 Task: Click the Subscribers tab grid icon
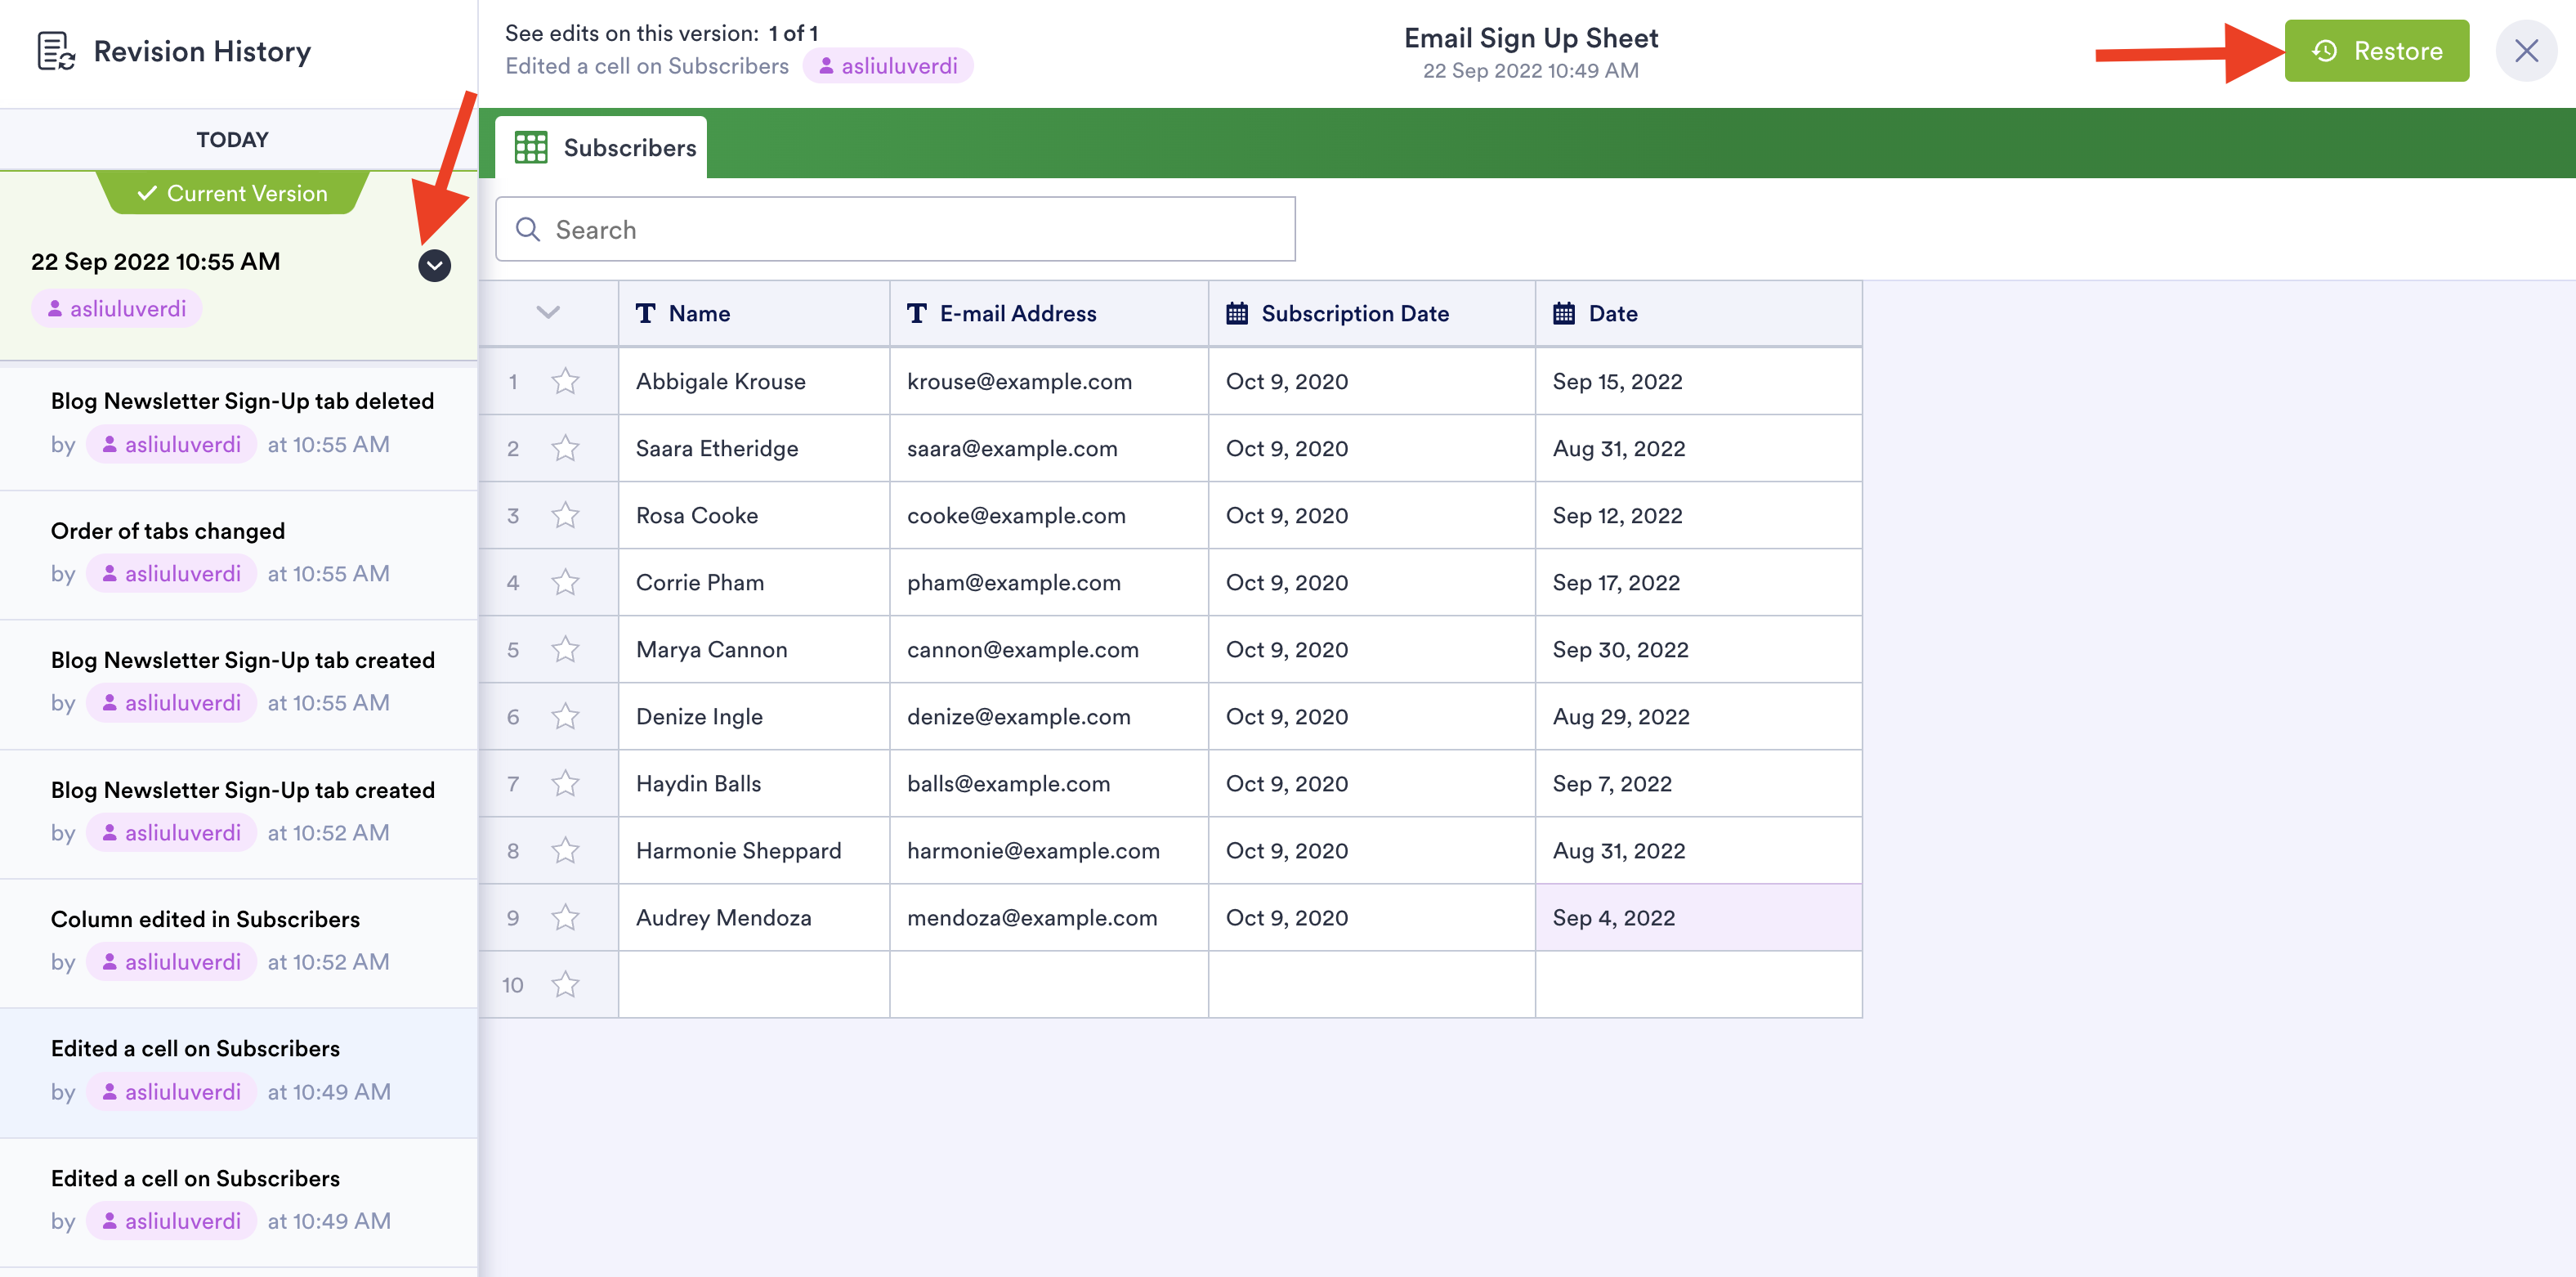[x=530, y=148]
